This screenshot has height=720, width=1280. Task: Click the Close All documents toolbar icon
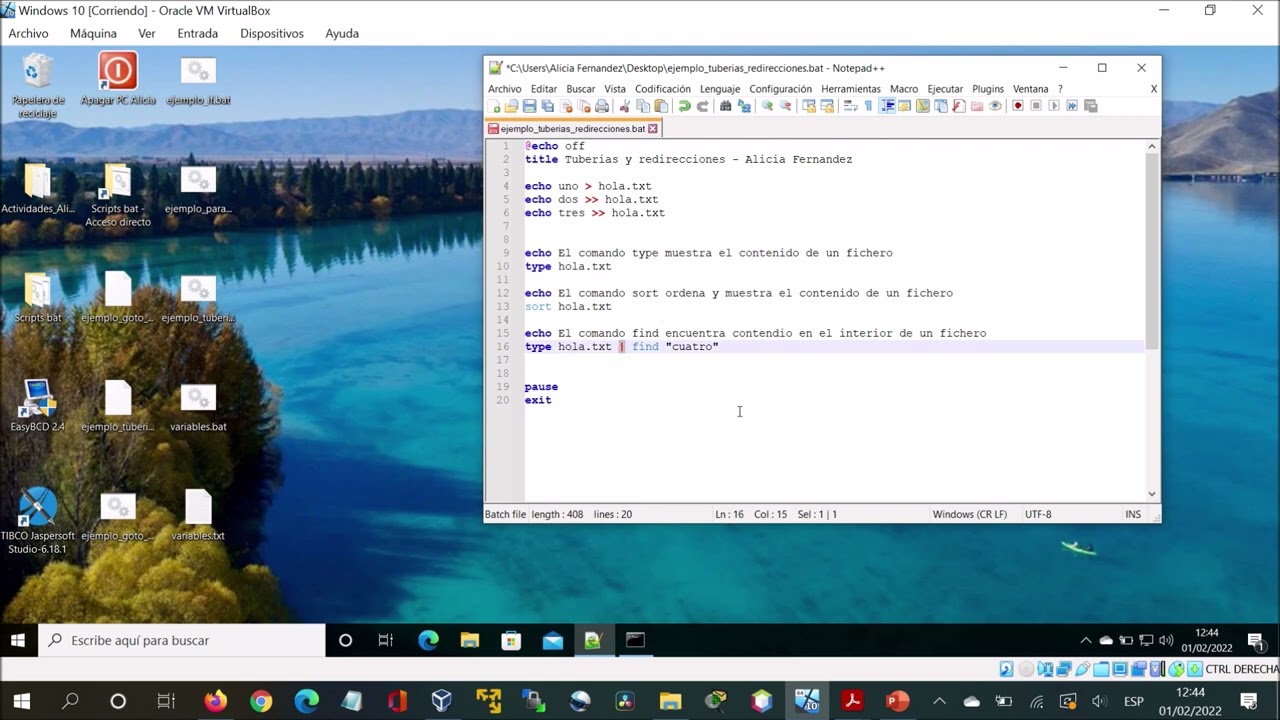point(584,106)
